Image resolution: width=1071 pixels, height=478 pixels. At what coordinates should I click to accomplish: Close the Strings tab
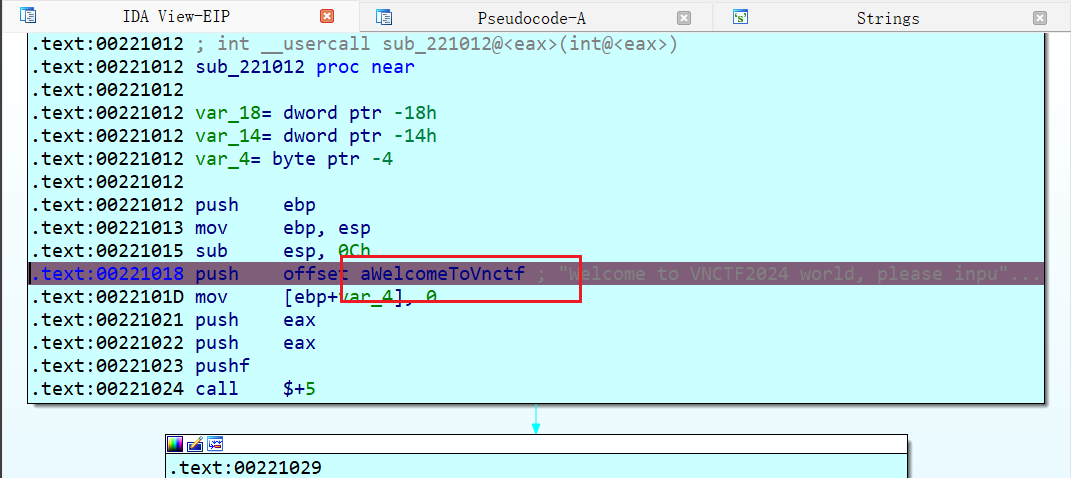1040,18
